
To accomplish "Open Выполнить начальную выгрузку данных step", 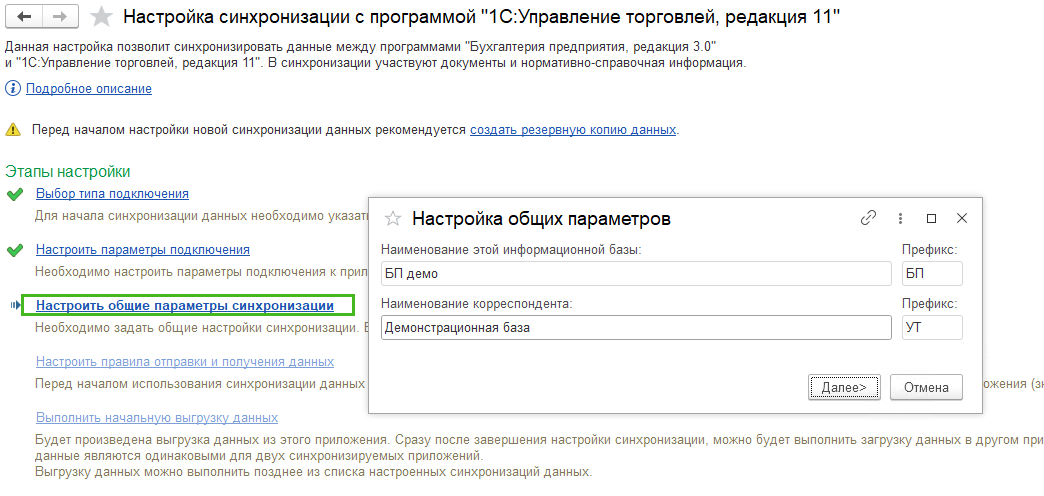I will point(157,417).
